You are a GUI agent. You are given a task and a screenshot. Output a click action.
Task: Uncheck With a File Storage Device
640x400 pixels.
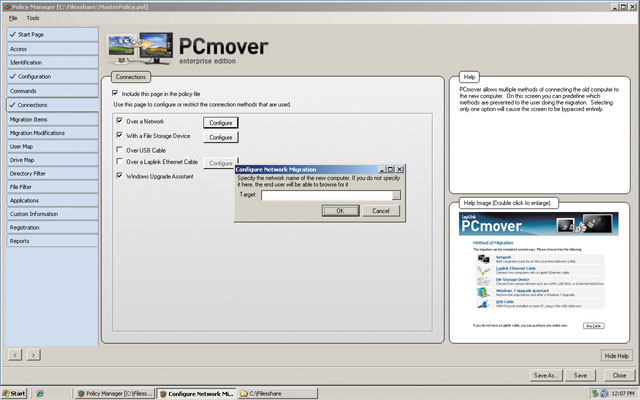(x=120, y=135)
